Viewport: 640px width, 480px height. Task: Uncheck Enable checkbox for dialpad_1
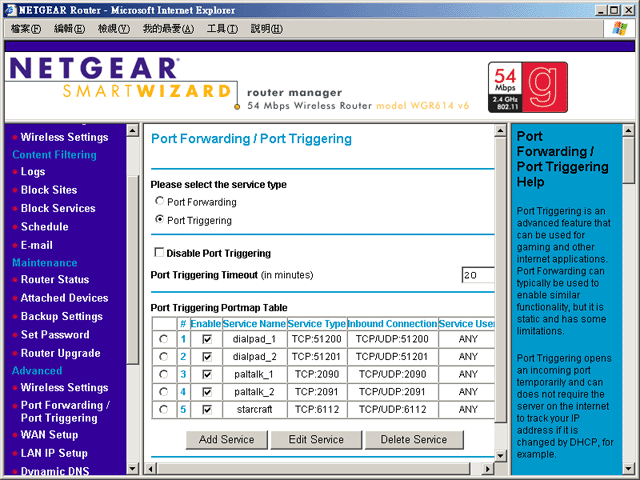click(207, 339)
